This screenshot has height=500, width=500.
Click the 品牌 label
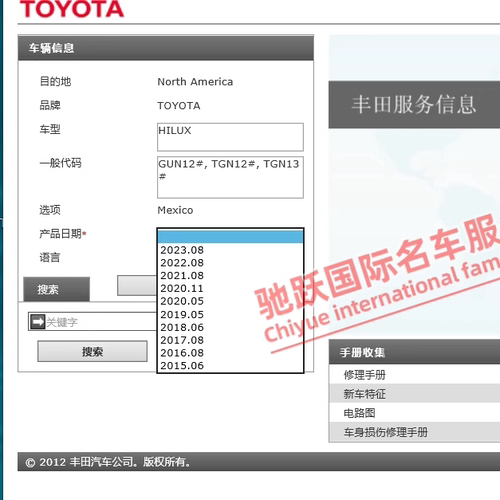coord(50,105)
